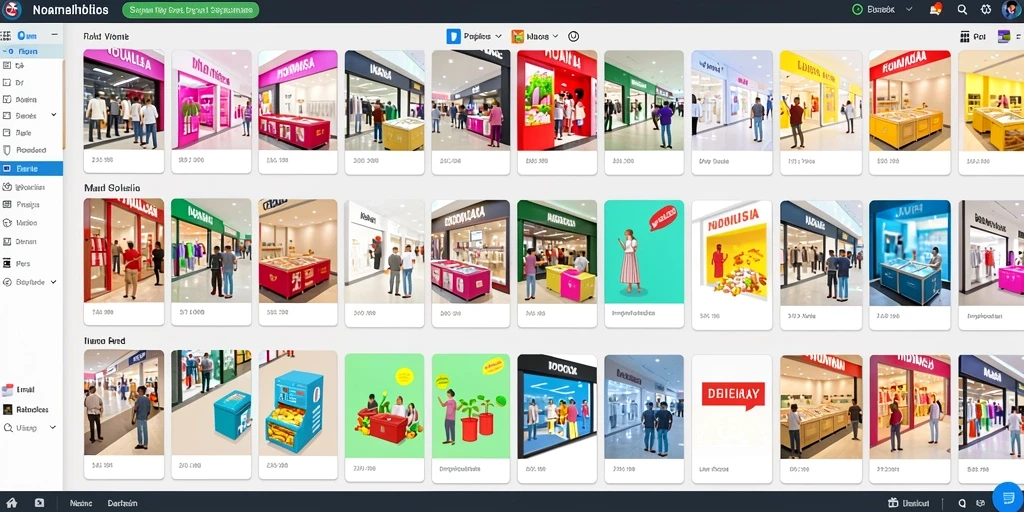Collapse the sidebar using the minus control
This screenshot has height=512, width=1024.
tap(55, 35)
